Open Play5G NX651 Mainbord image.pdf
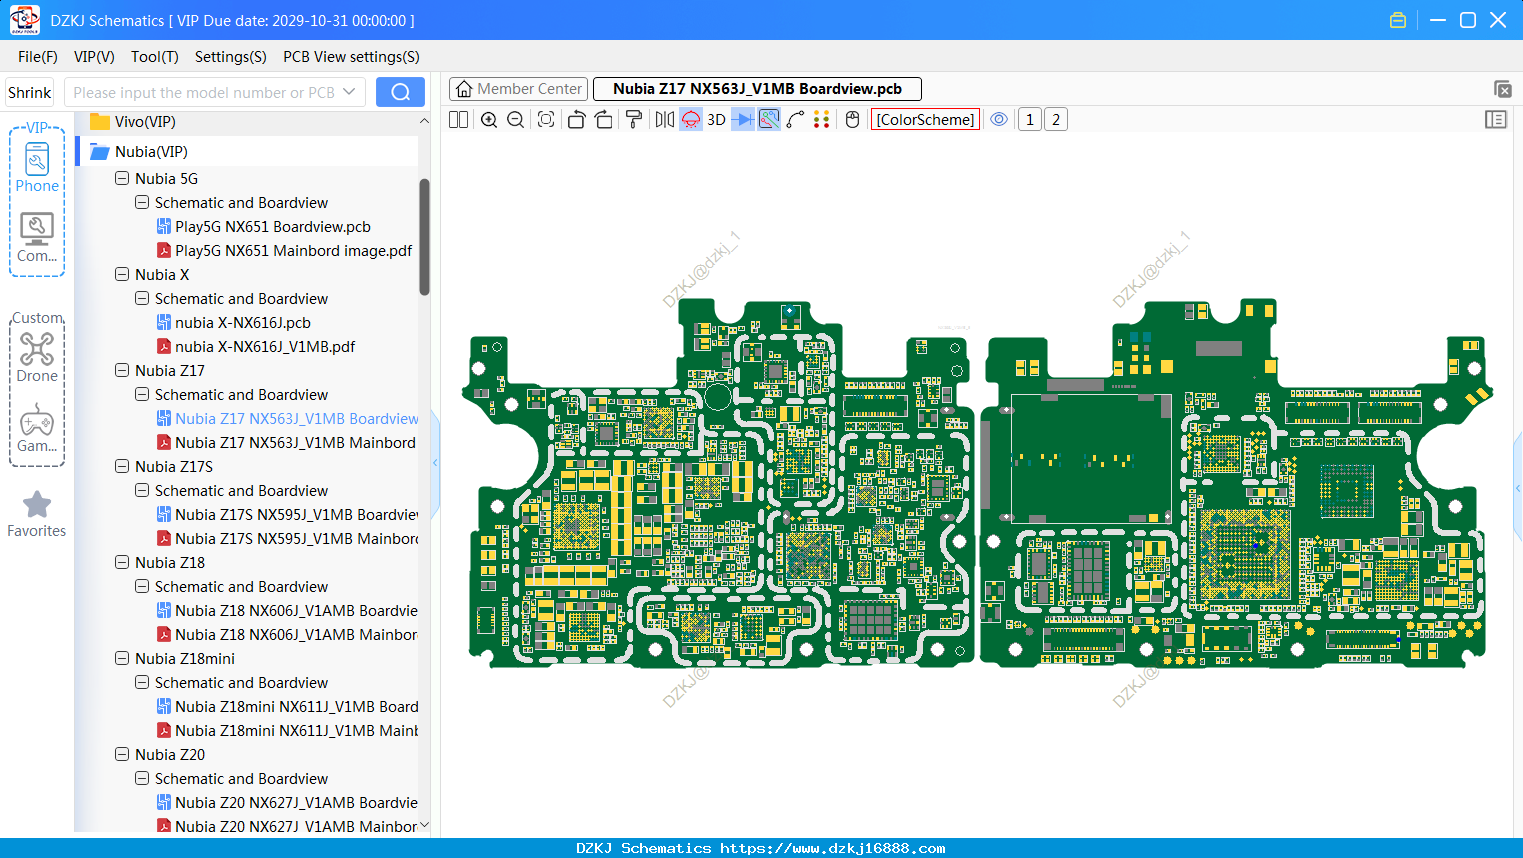The width and height of the screenshot is (1523, 858). coord(293,250)
